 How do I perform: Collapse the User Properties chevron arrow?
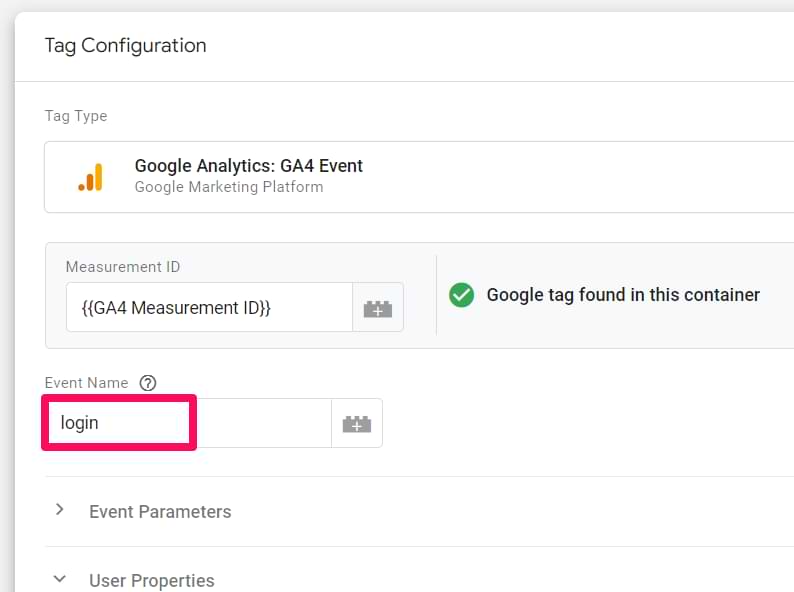tap(60, 579)
